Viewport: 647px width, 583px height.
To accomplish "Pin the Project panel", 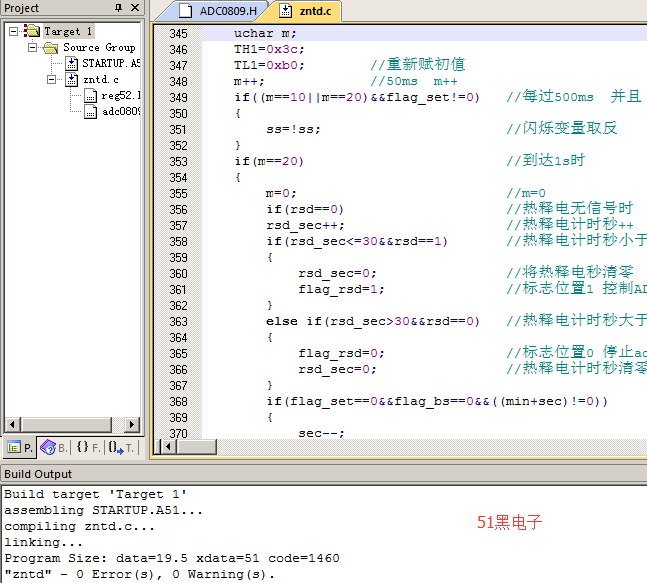I will point(118,7).
